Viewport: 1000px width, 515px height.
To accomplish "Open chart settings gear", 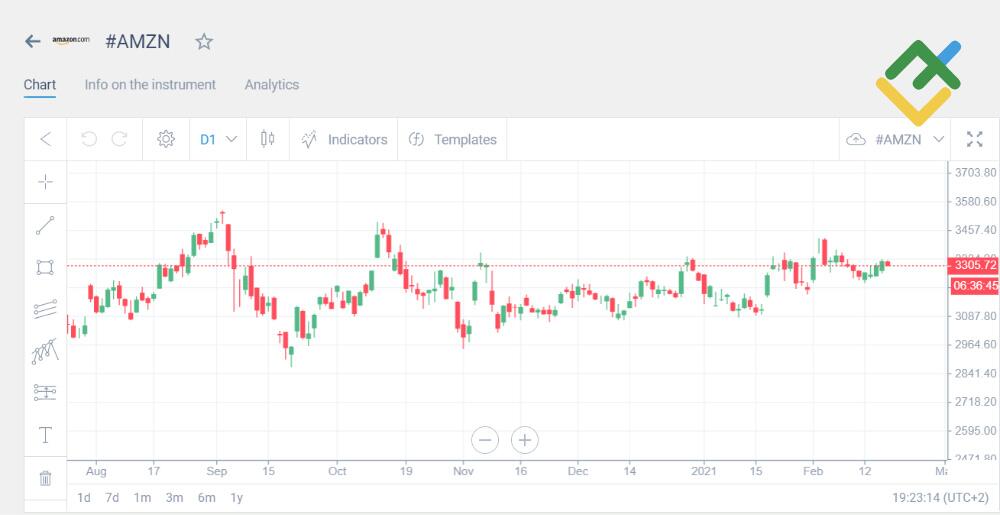I will coord(166,139).
